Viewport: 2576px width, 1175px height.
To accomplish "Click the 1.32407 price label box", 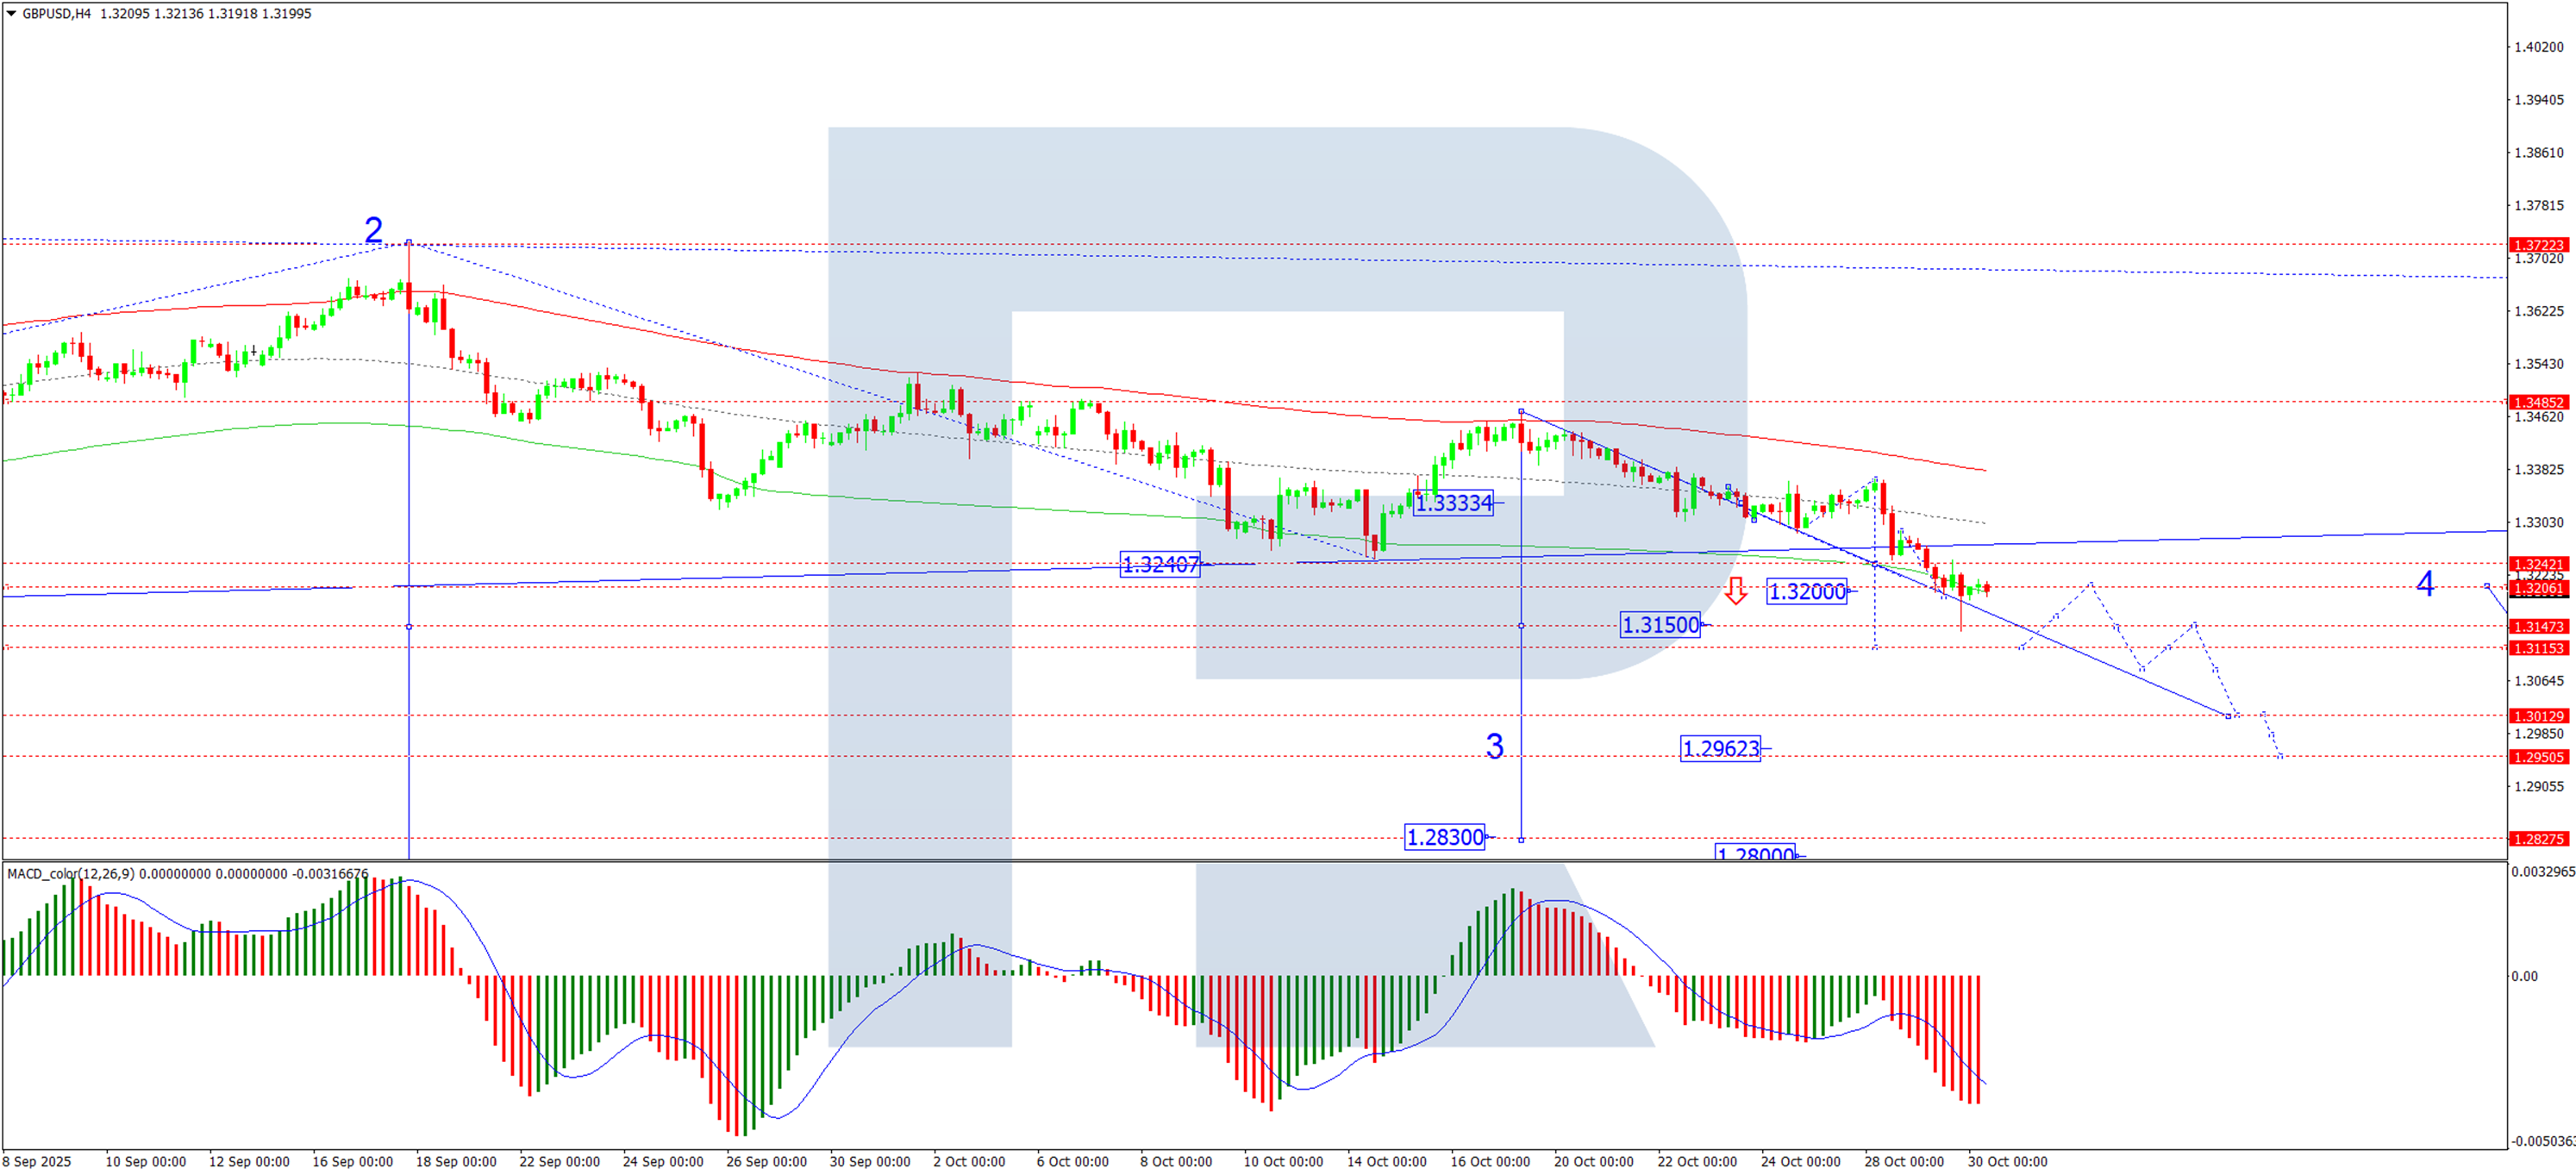I will [1160, 565].
